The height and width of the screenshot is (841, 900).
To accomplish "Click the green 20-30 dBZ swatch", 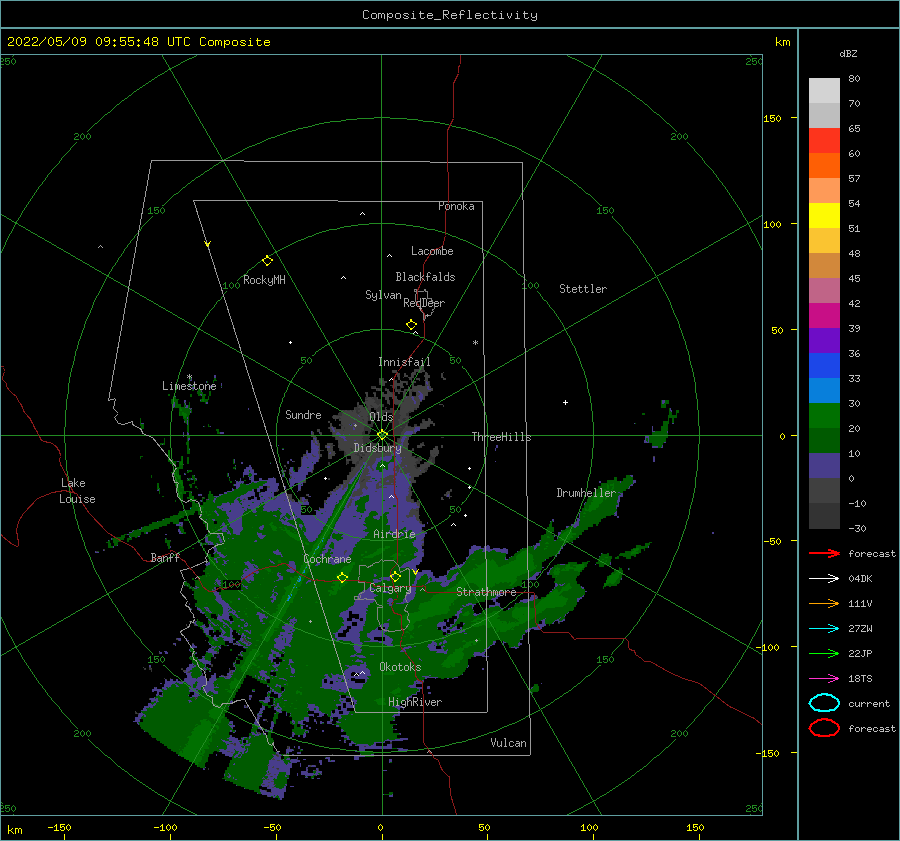I will [x=824, y=416].
